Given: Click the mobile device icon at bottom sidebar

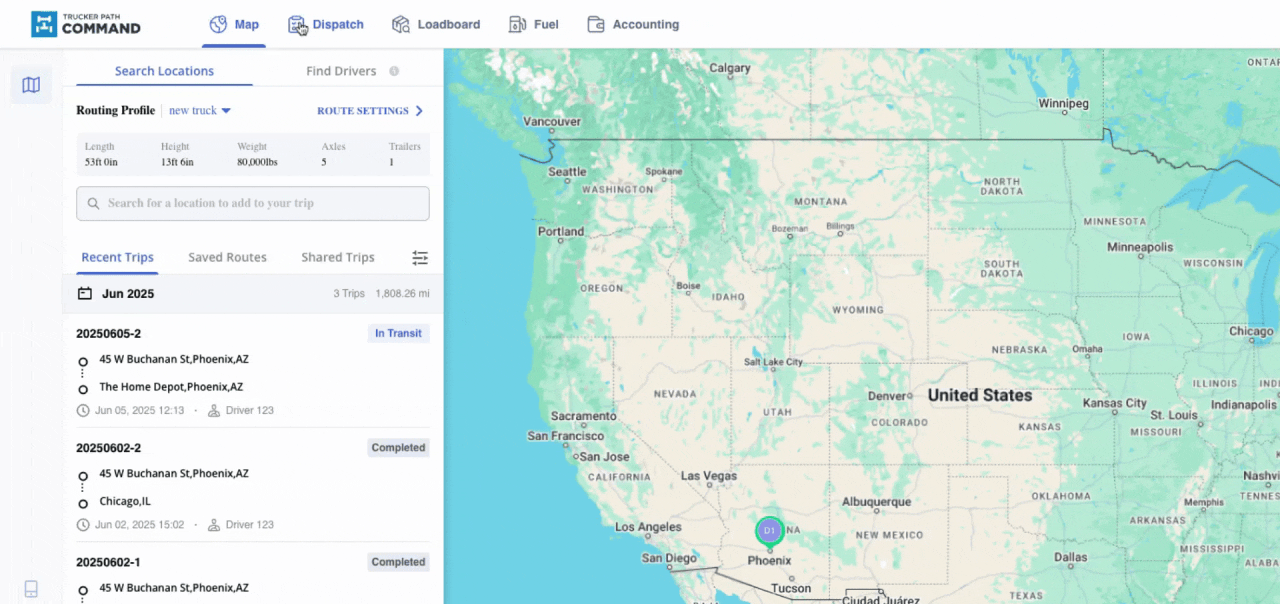Looking at the screenshot, I should (31, 589).
